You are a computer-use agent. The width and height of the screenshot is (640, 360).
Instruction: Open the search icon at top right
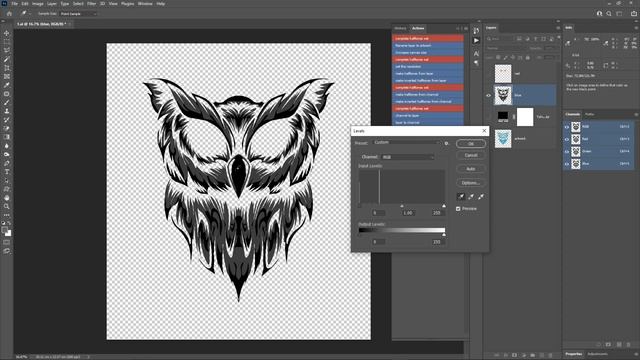(x=609, y=13)
